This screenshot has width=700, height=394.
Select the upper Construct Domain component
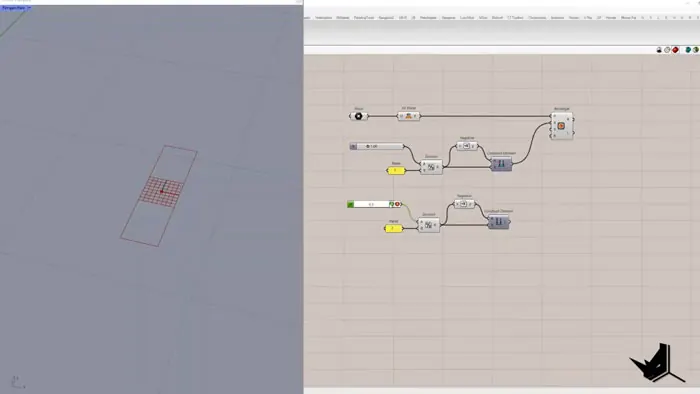[x=501, y=164]
